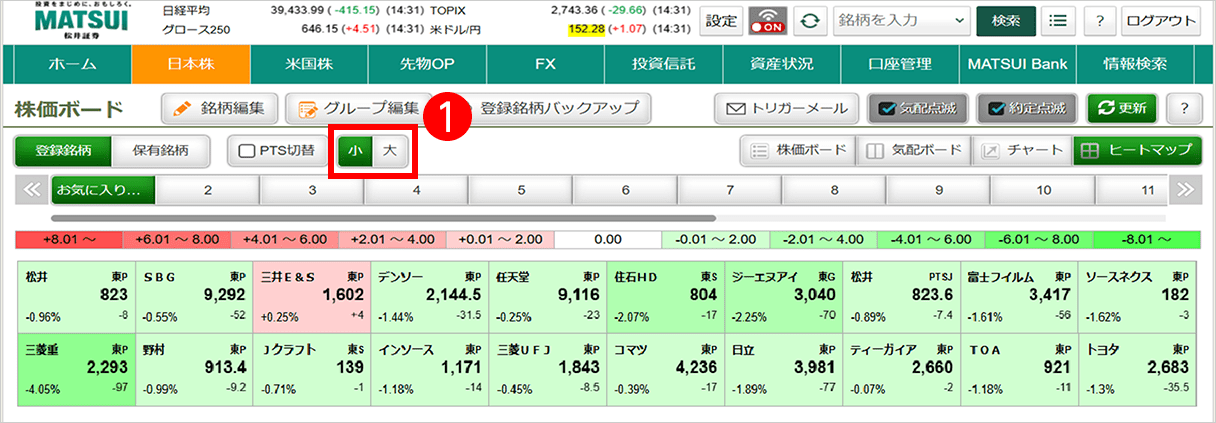The height and width of the screenshot is (423, 1216).
Task: Click +8.01～ red legend swatch
Action: [69, 240]
